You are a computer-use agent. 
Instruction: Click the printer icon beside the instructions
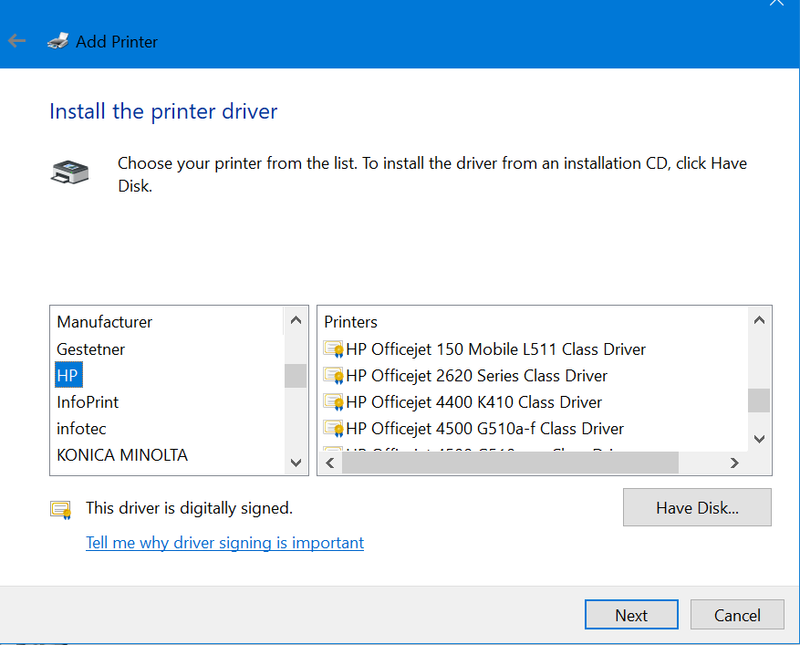coord(69,172)
